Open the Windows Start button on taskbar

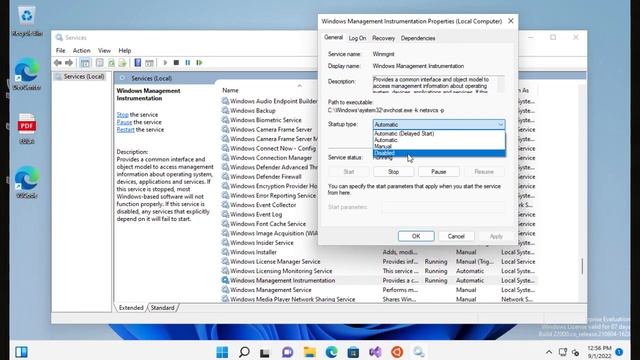click(x=222, y=352)
